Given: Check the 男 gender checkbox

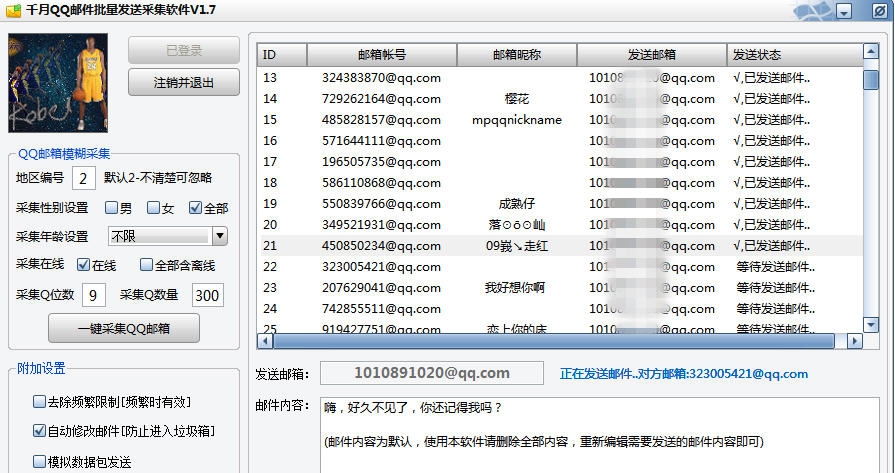Looking at the screenshot, I should click(x=111, y=208).
